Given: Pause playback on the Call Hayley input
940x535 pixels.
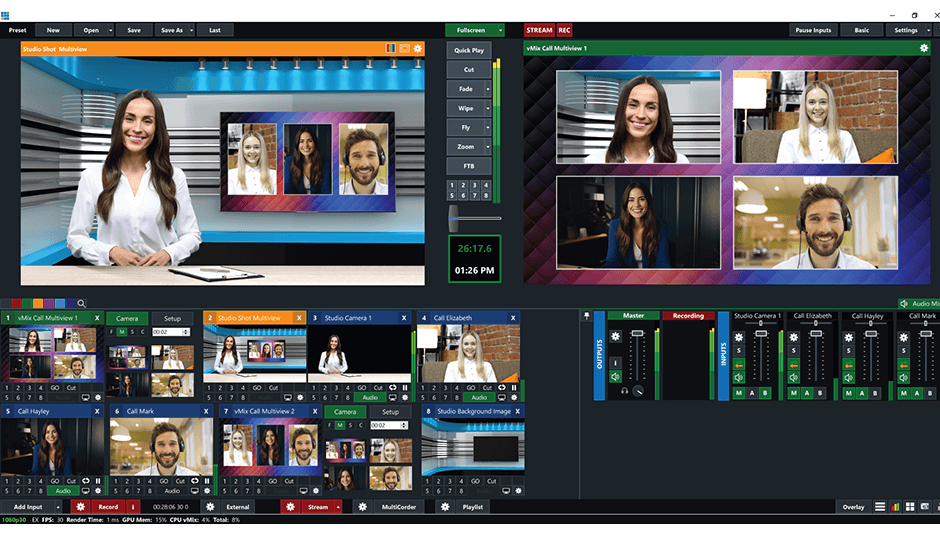Looking at the screenshot, I should 97,481.
